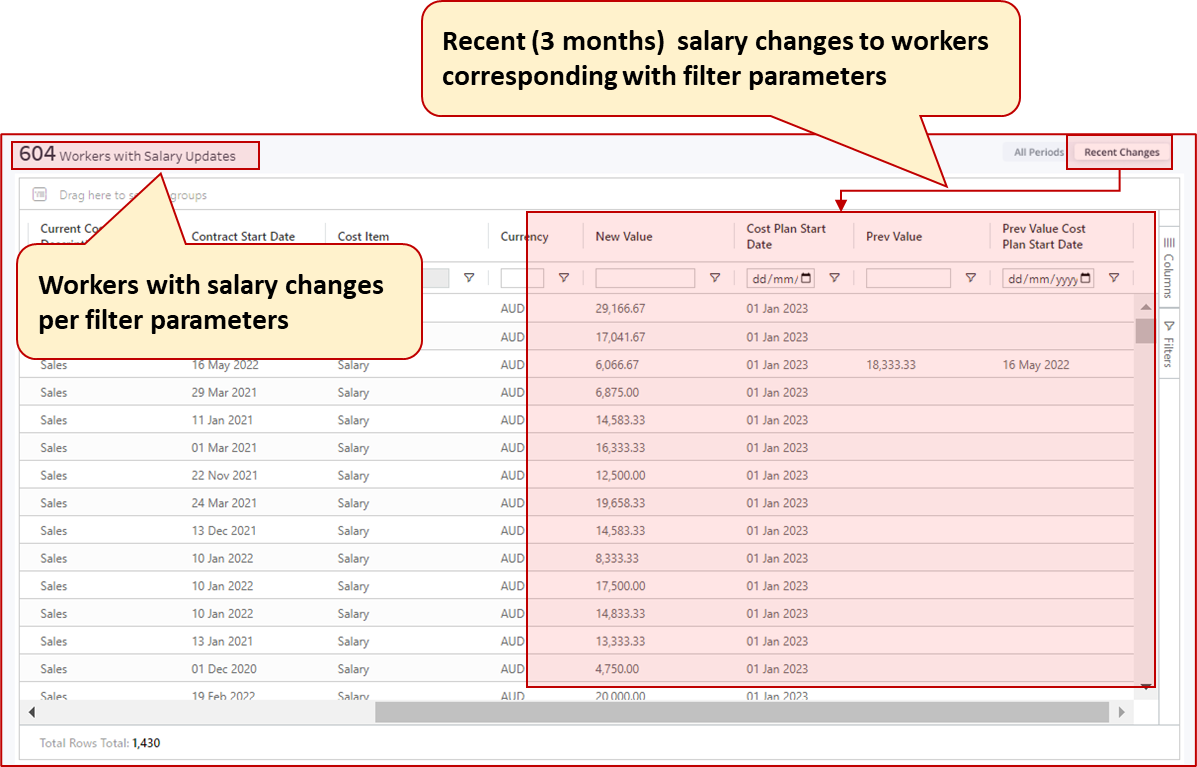Open the filter funnel for New Value column

click(713, 278)
